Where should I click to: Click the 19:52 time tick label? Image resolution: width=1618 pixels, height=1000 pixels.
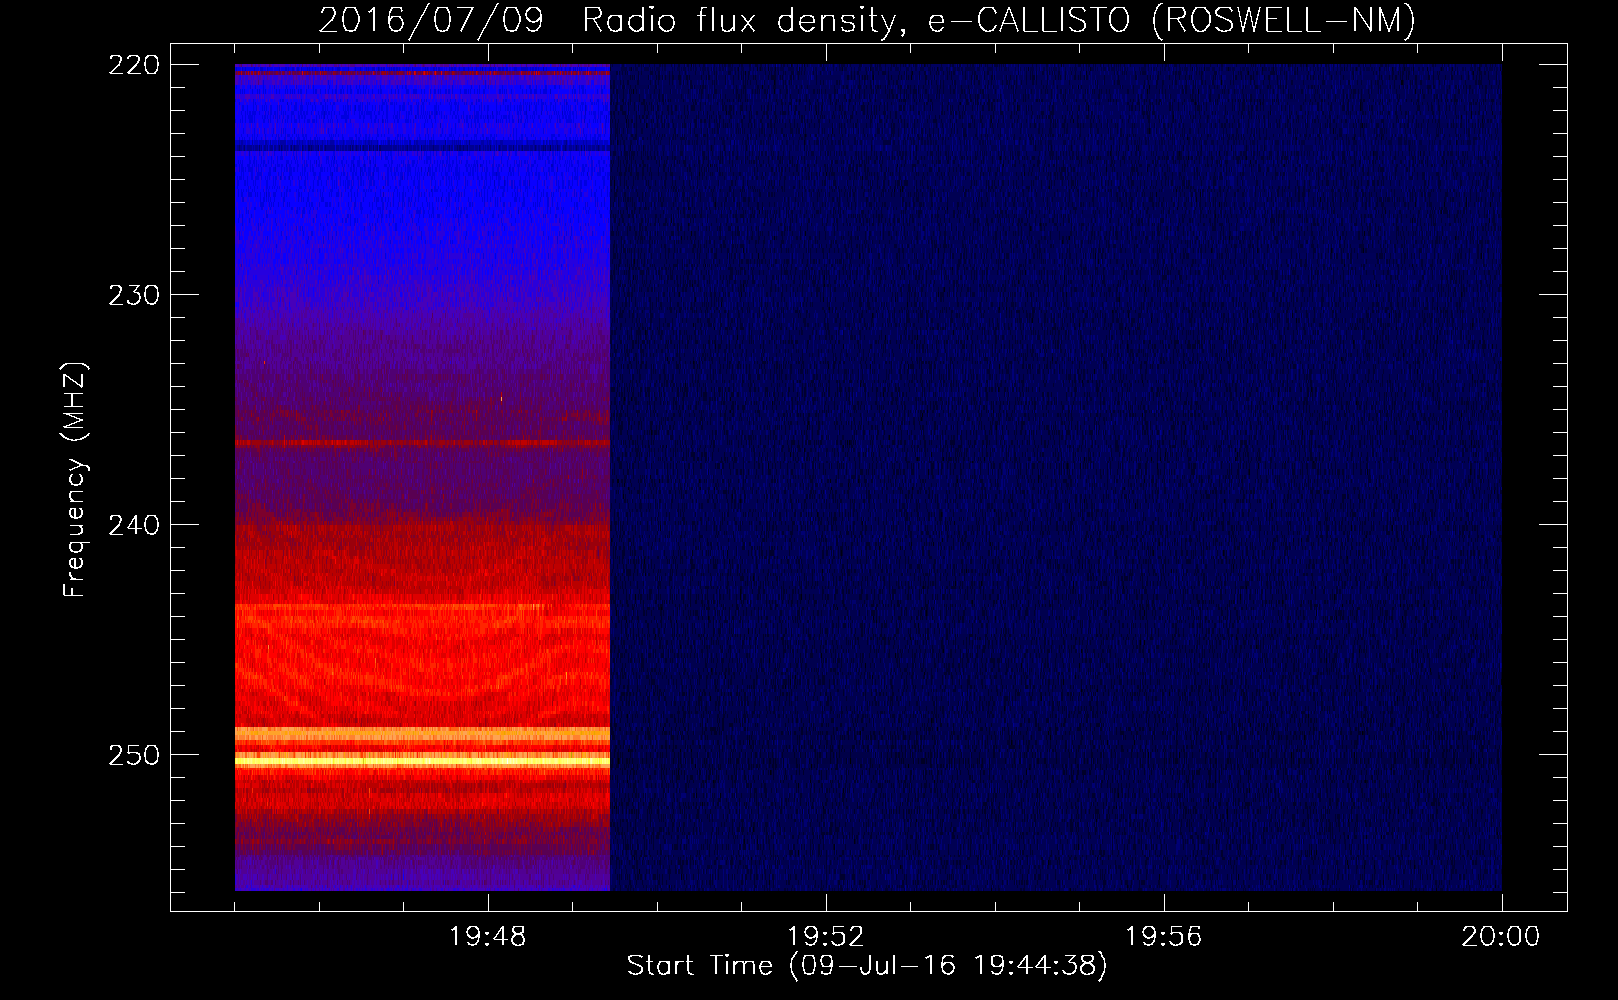[x=825, y=937]
